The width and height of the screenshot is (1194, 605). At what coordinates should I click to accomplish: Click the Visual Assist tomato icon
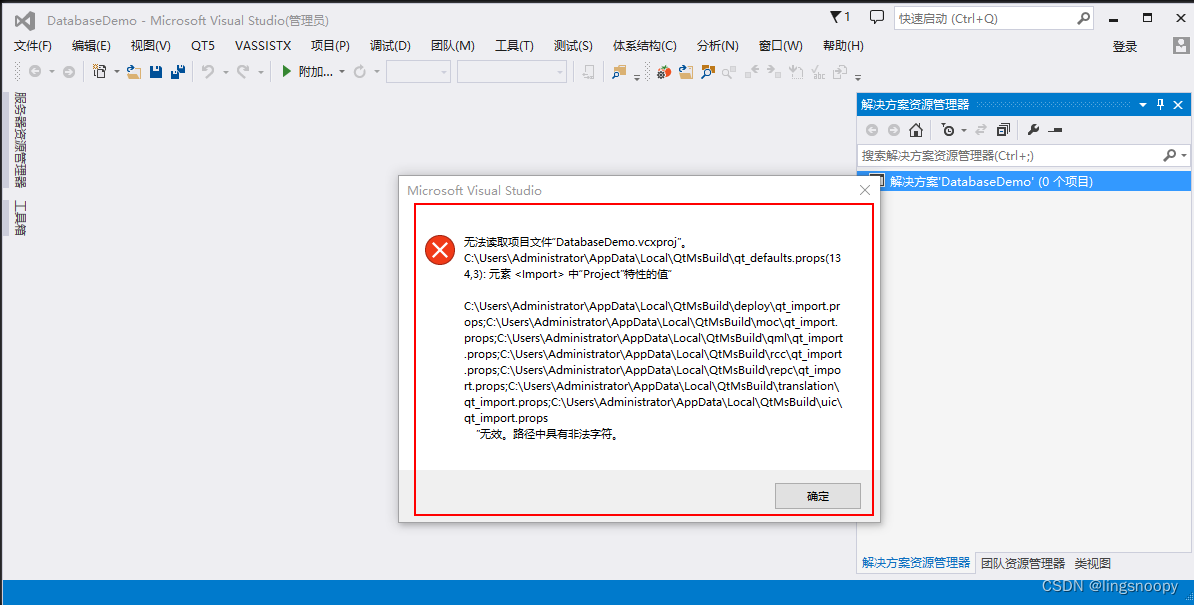[664, 72]
